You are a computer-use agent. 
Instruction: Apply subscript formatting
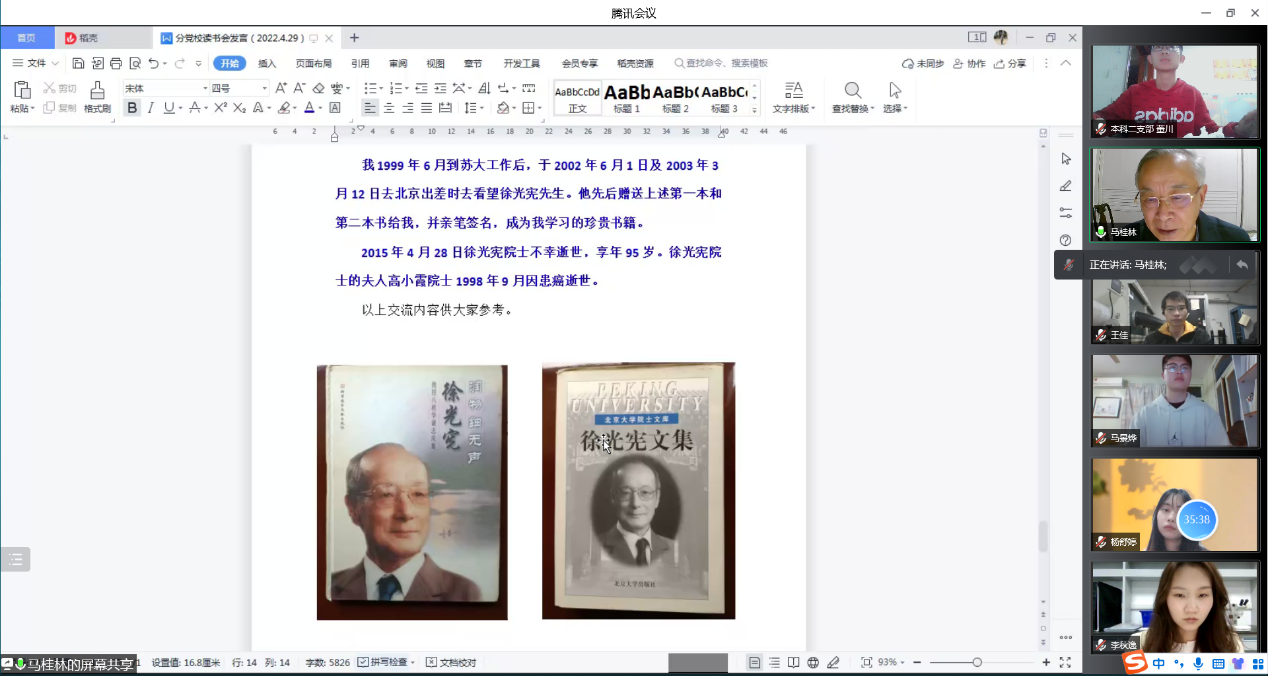(x=239, y=108)
